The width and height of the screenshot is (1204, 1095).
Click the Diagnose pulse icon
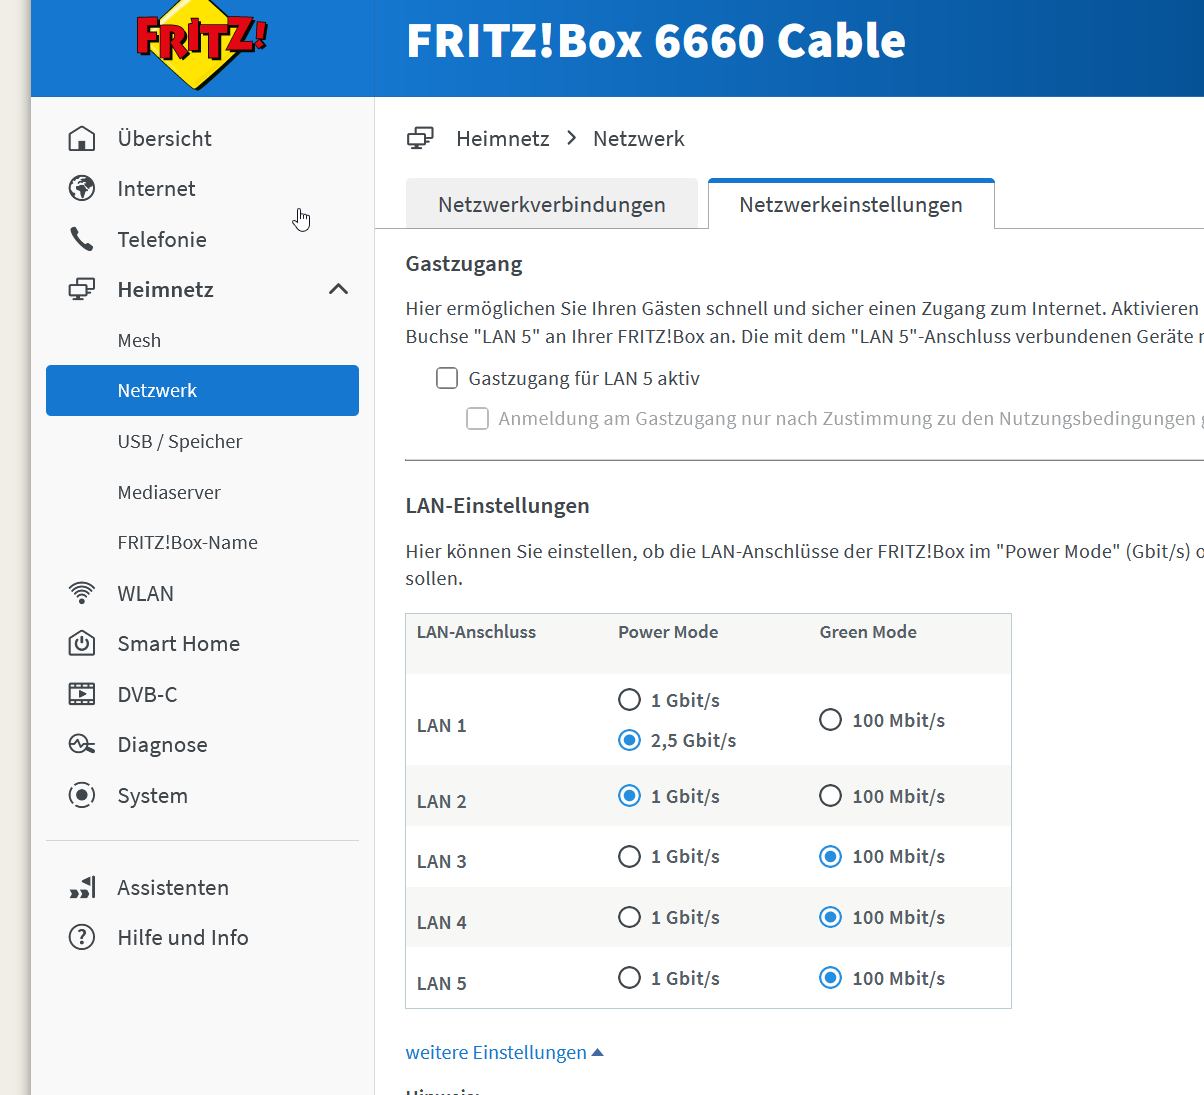point(82,745)
